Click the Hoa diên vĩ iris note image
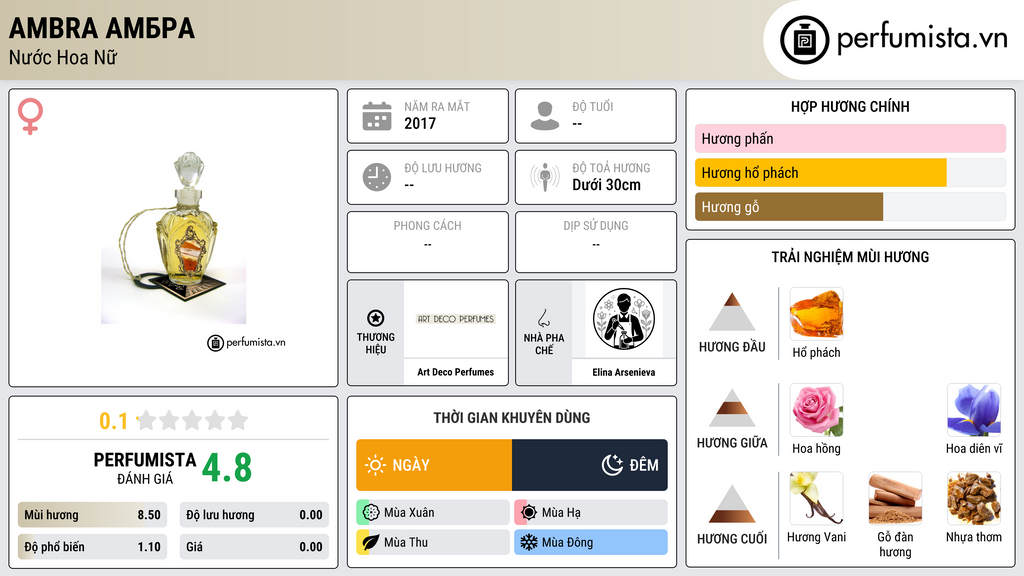 (x=974, y=410)
